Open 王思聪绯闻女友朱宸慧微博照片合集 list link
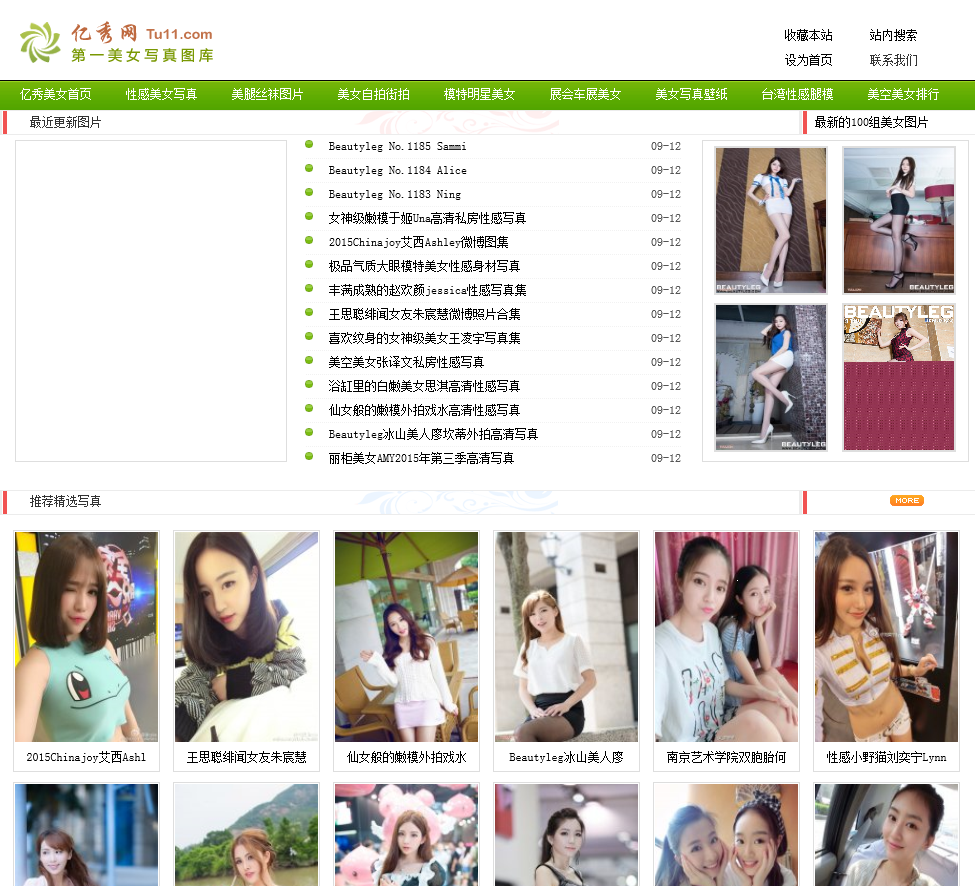The image size is (975, 886). [424, 315]
